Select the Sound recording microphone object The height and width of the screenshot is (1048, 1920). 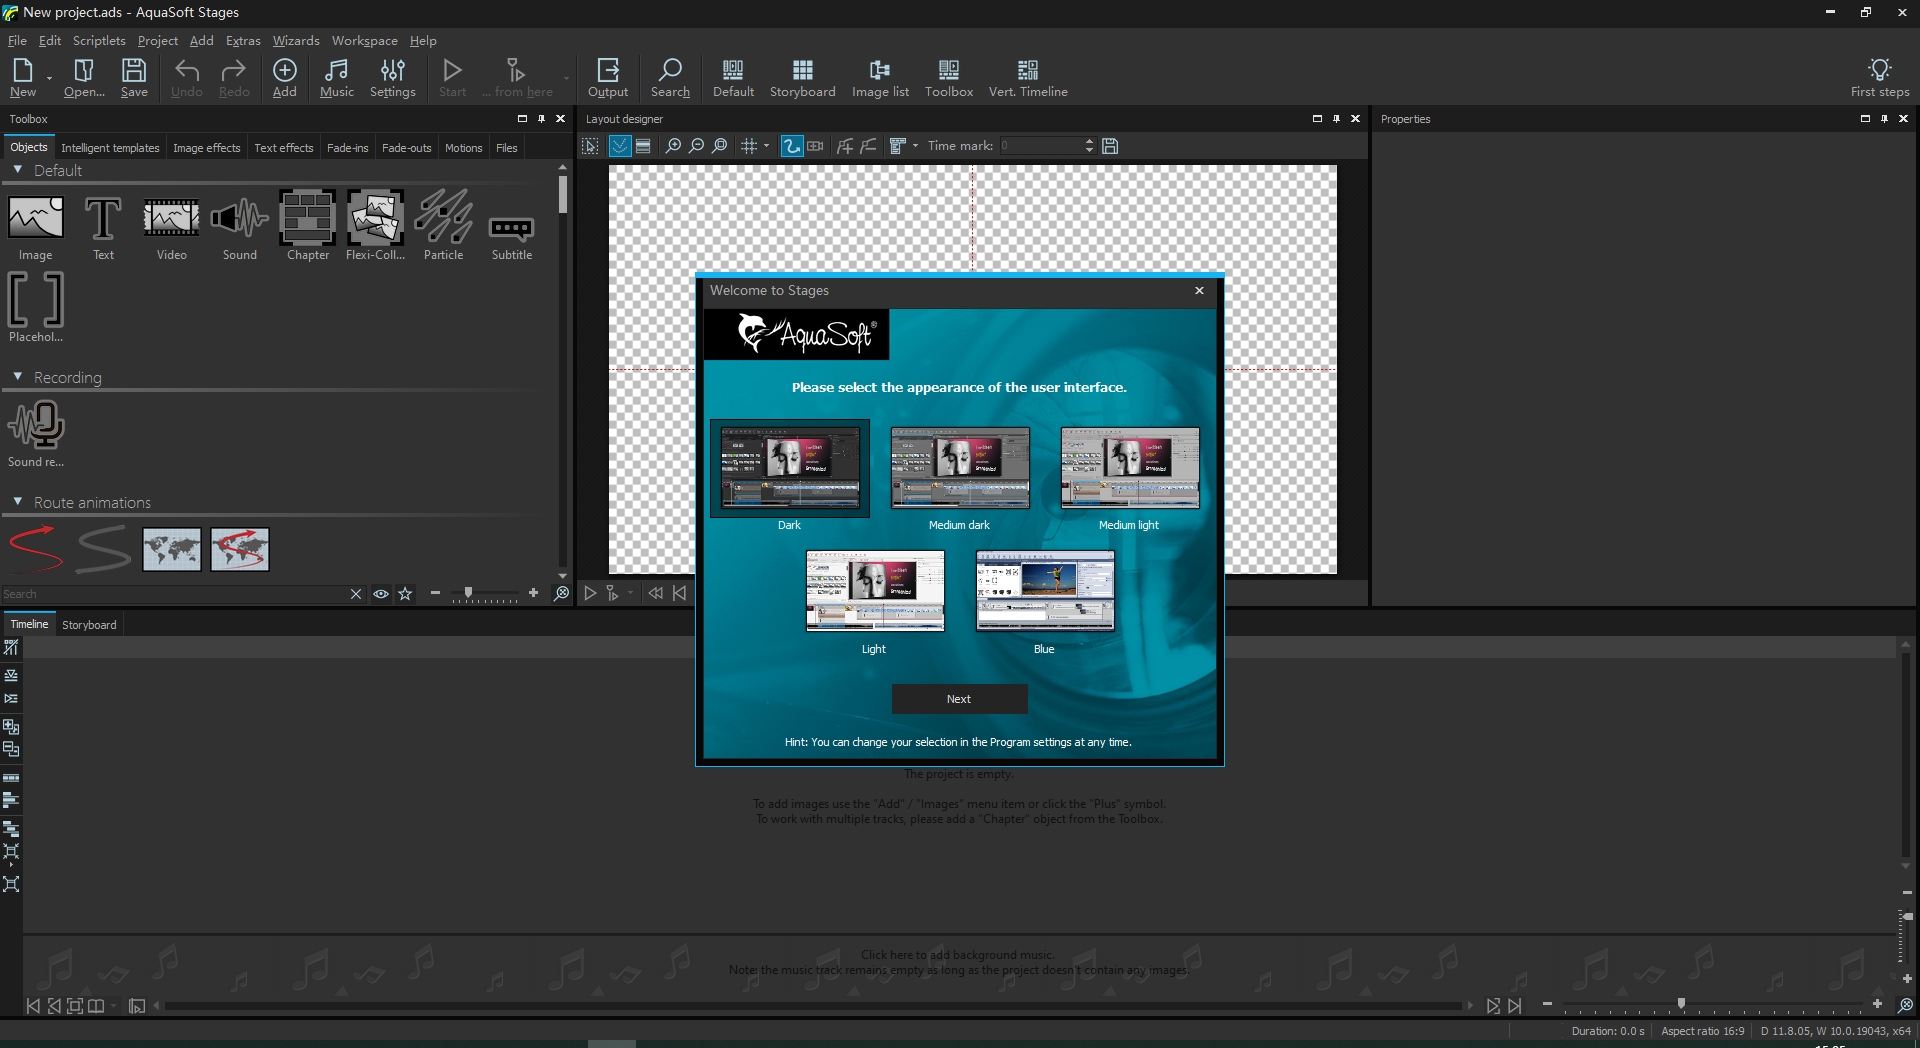[36, 434]
